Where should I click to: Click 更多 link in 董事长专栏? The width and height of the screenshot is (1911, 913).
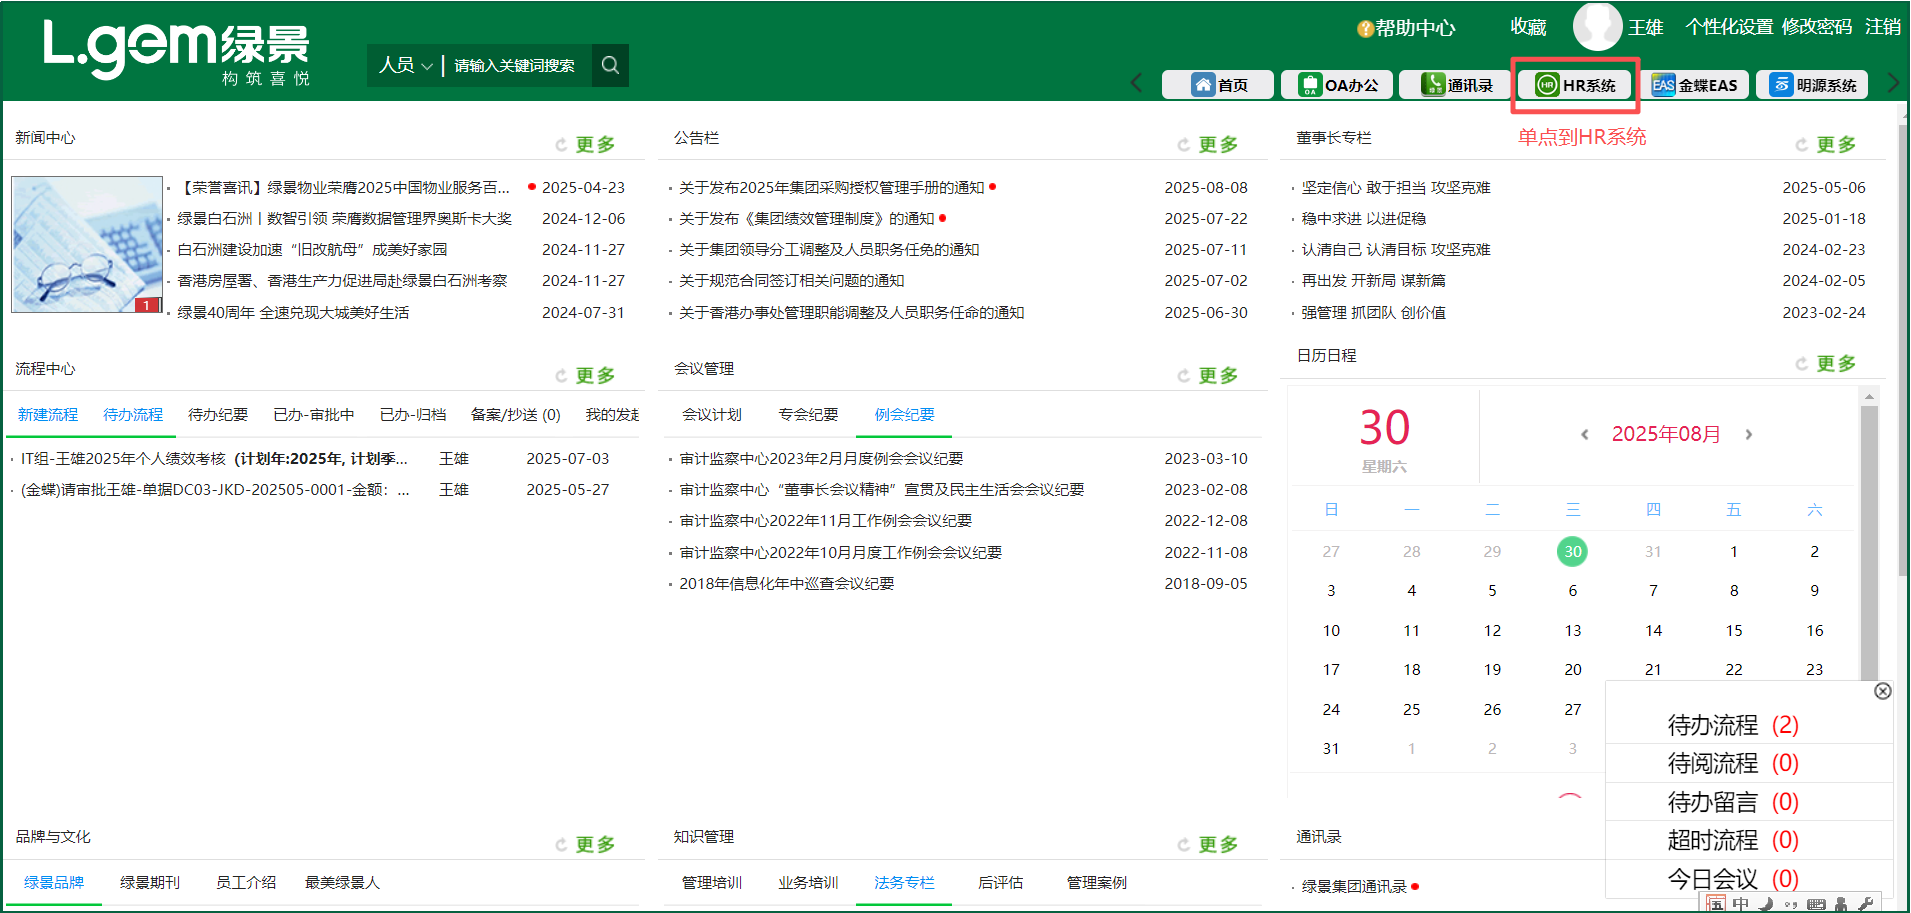click(x=1835, y=143)
